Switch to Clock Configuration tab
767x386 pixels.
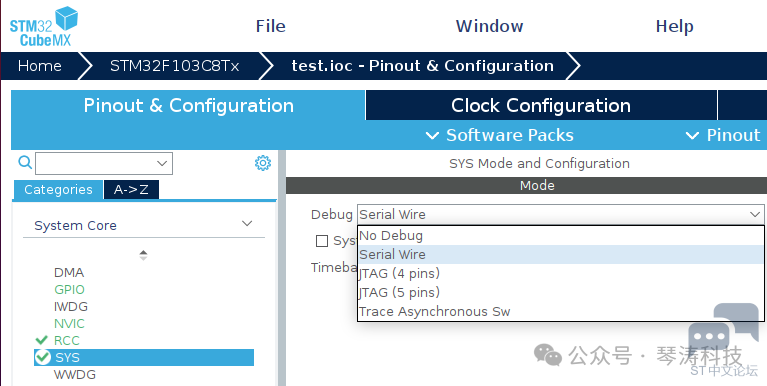coord(541,106)
